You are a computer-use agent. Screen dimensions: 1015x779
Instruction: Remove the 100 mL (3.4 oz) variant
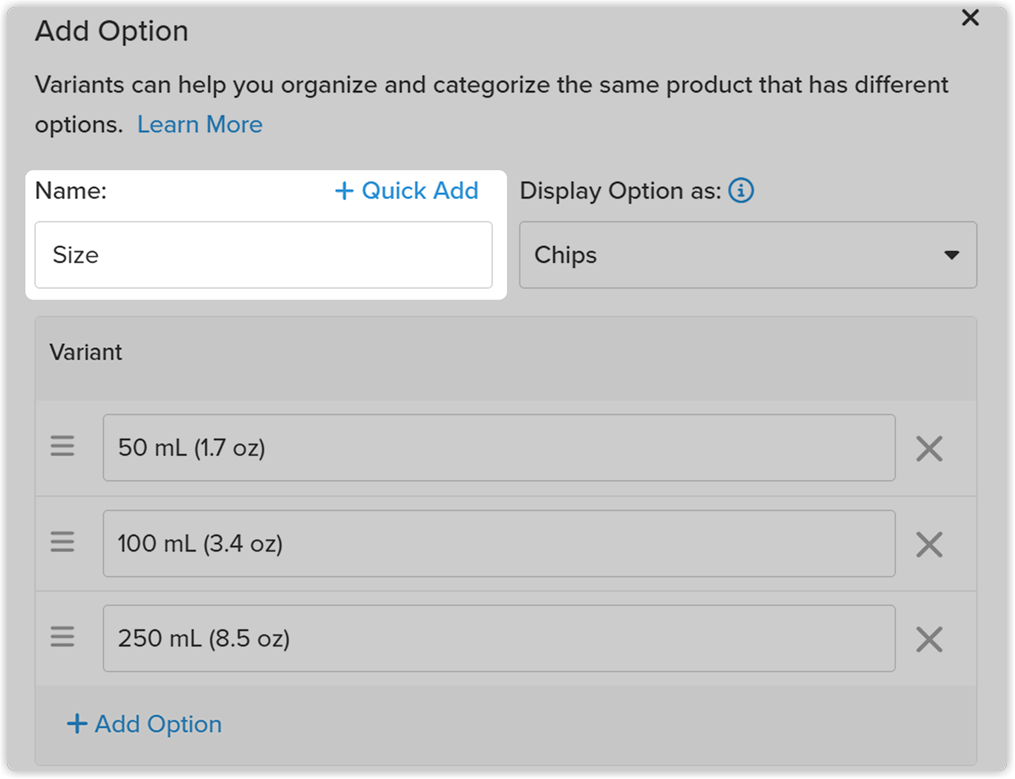click(x=929, y=544)
